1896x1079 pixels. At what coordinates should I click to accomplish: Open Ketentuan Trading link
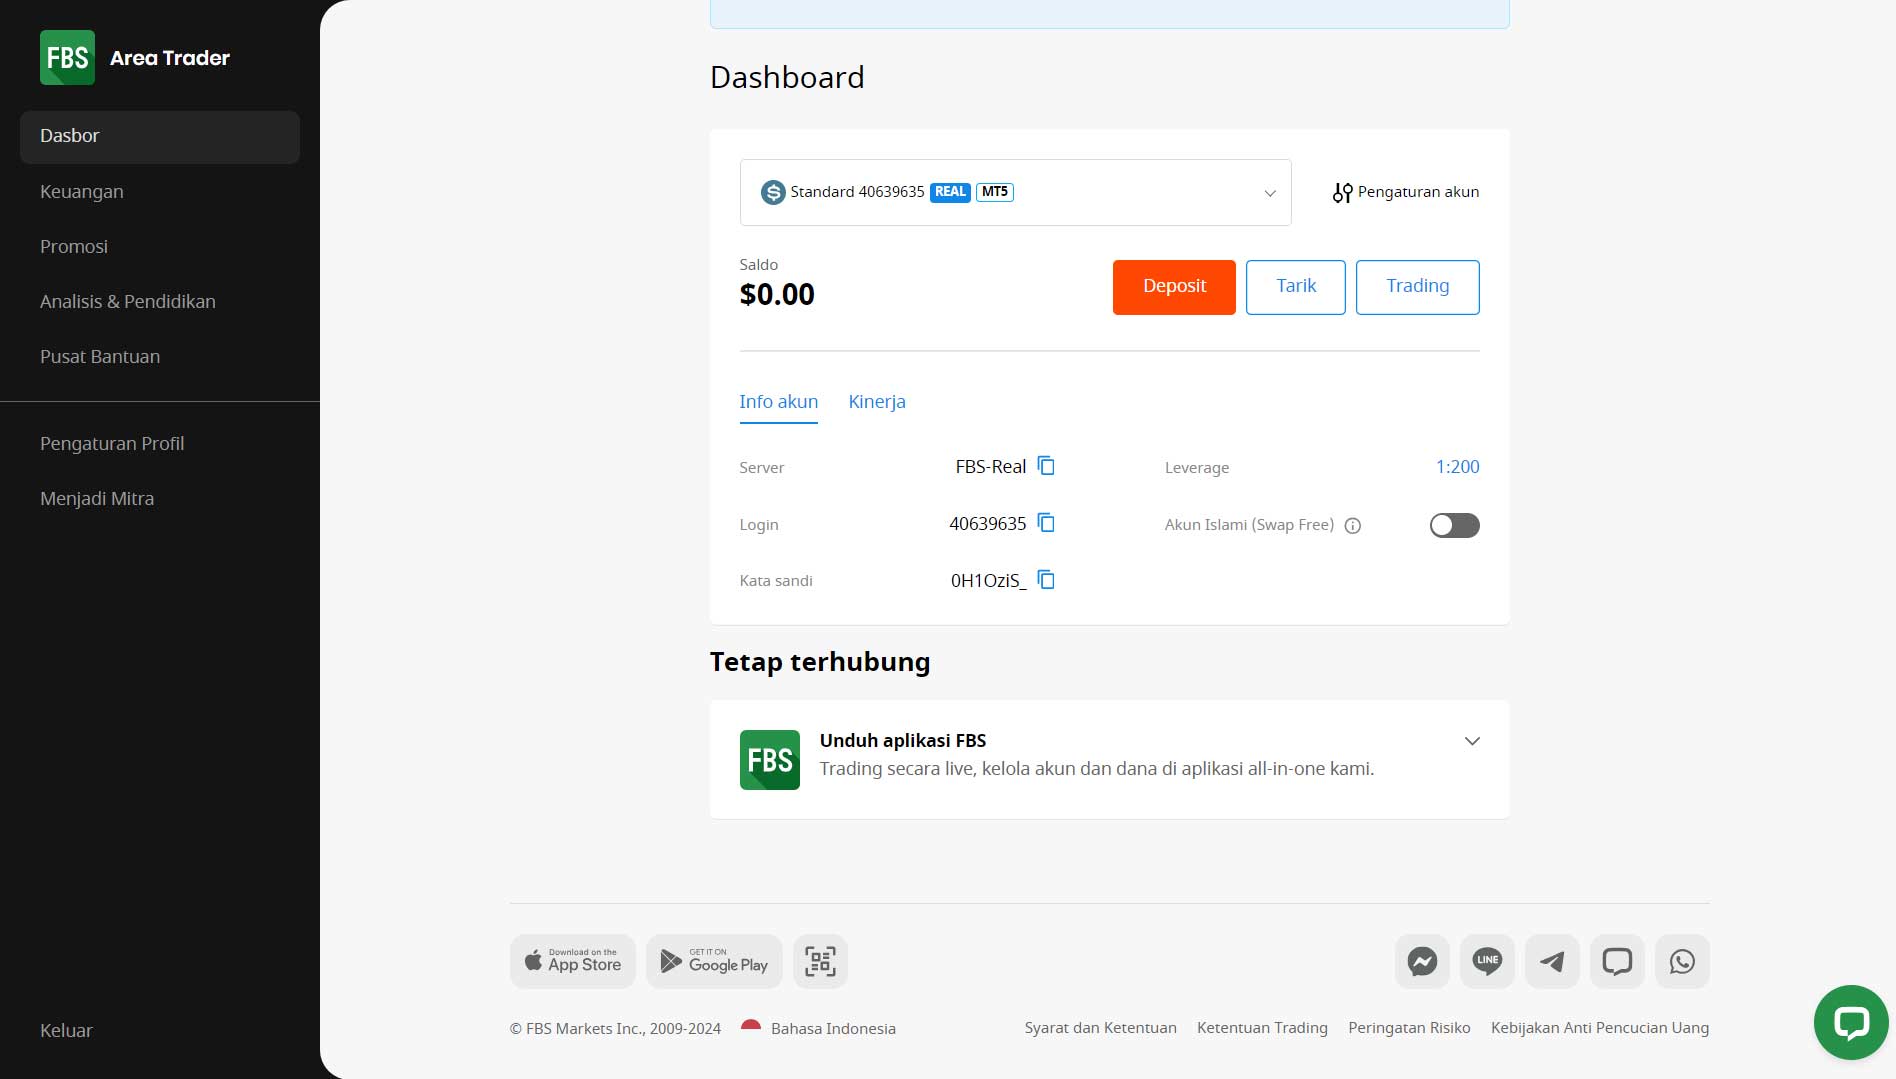[x=1262, y=1028]
